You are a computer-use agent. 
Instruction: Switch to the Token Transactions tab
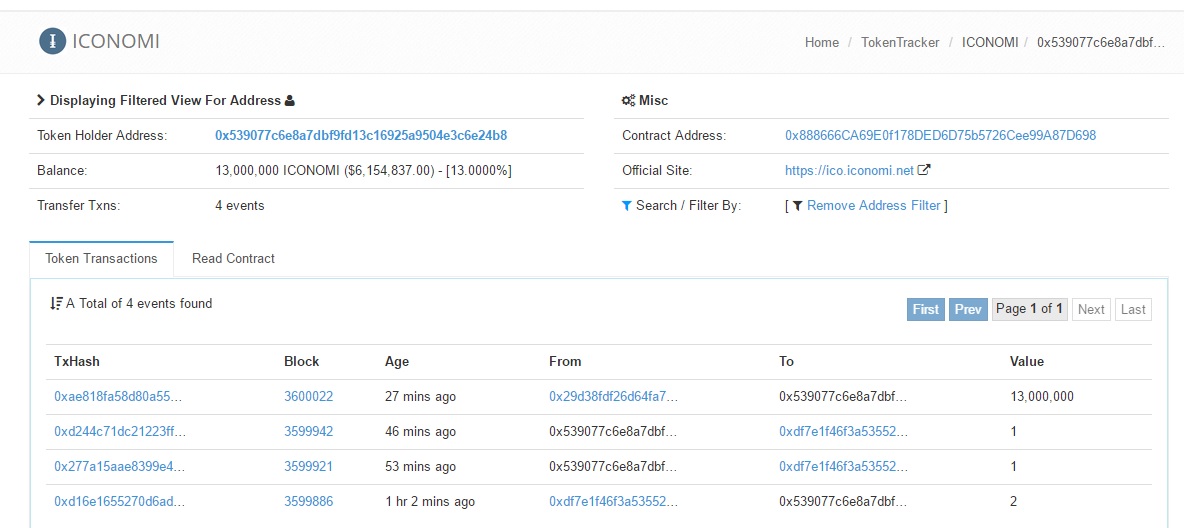(x=101, y=258)
